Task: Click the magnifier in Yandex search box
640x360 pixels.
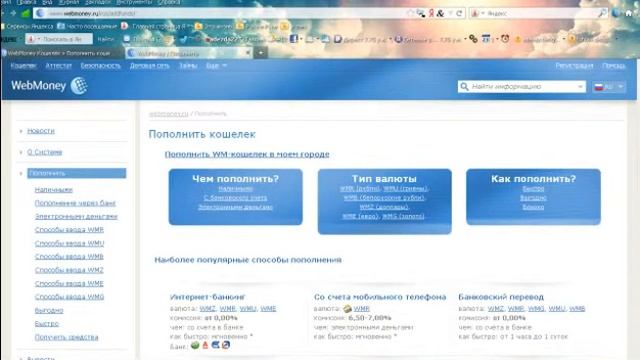Action: click(x=602, y=13)
